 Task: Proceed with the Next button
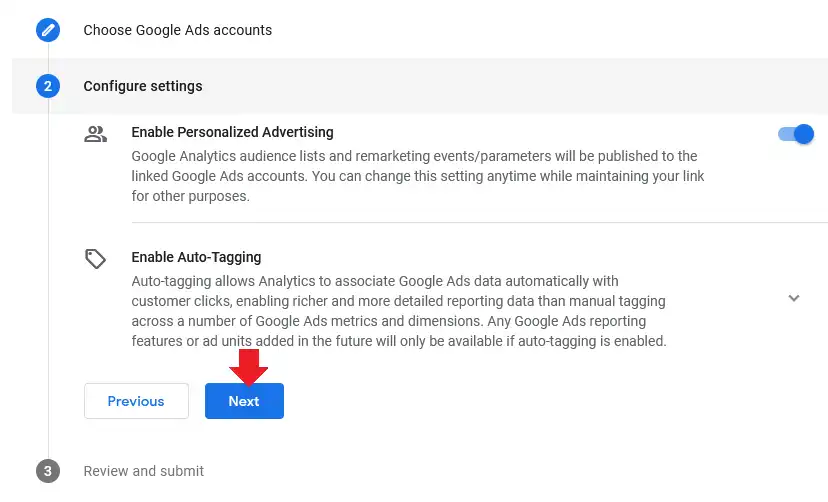(x=244, y=401)
